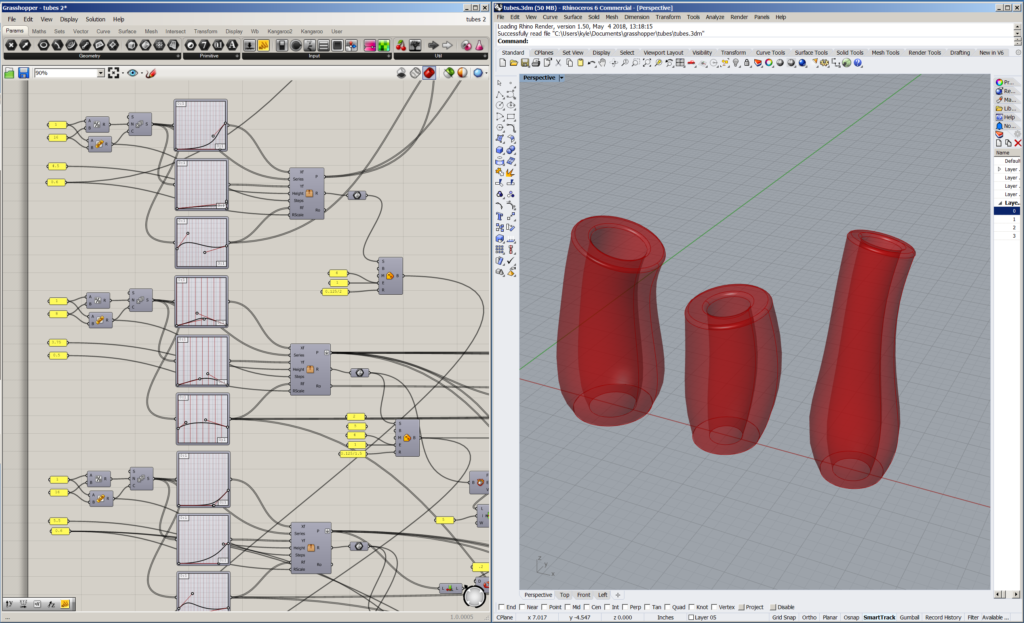Expand the Geometry group panel
The width and height of the screenshot is (1024, 623).
178,56
